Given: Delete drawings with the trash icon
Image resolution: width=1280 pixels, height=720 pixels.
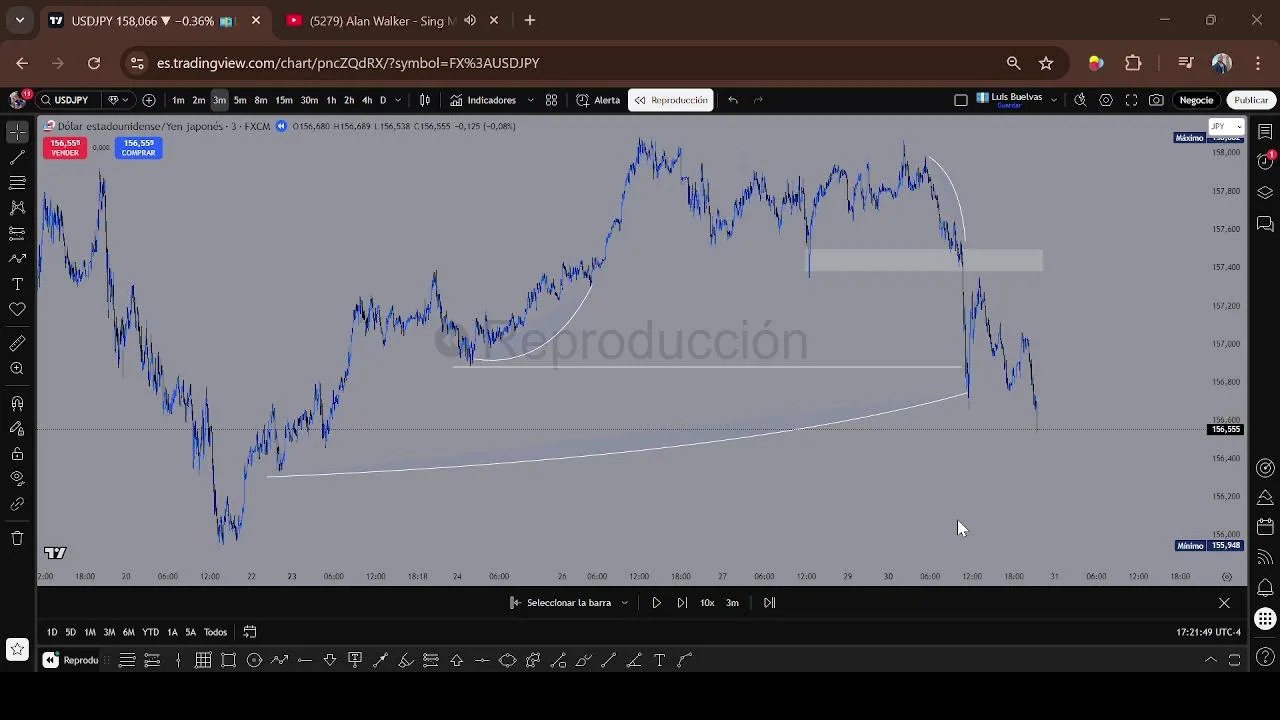Looking at the screenshot, I should (x=17, y=538).
